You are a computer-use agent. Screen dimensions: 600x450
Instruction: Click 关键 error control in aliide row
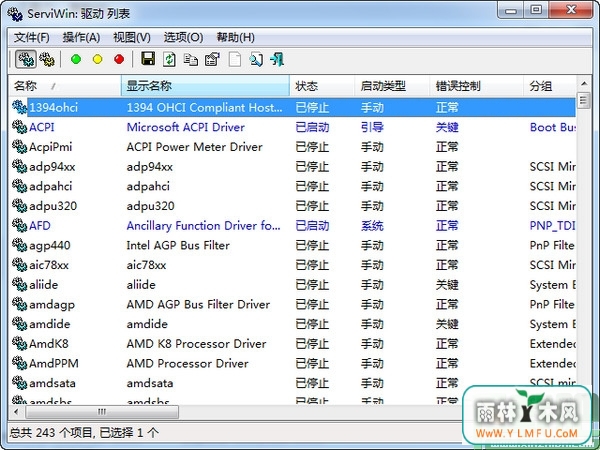pos(447,285)
